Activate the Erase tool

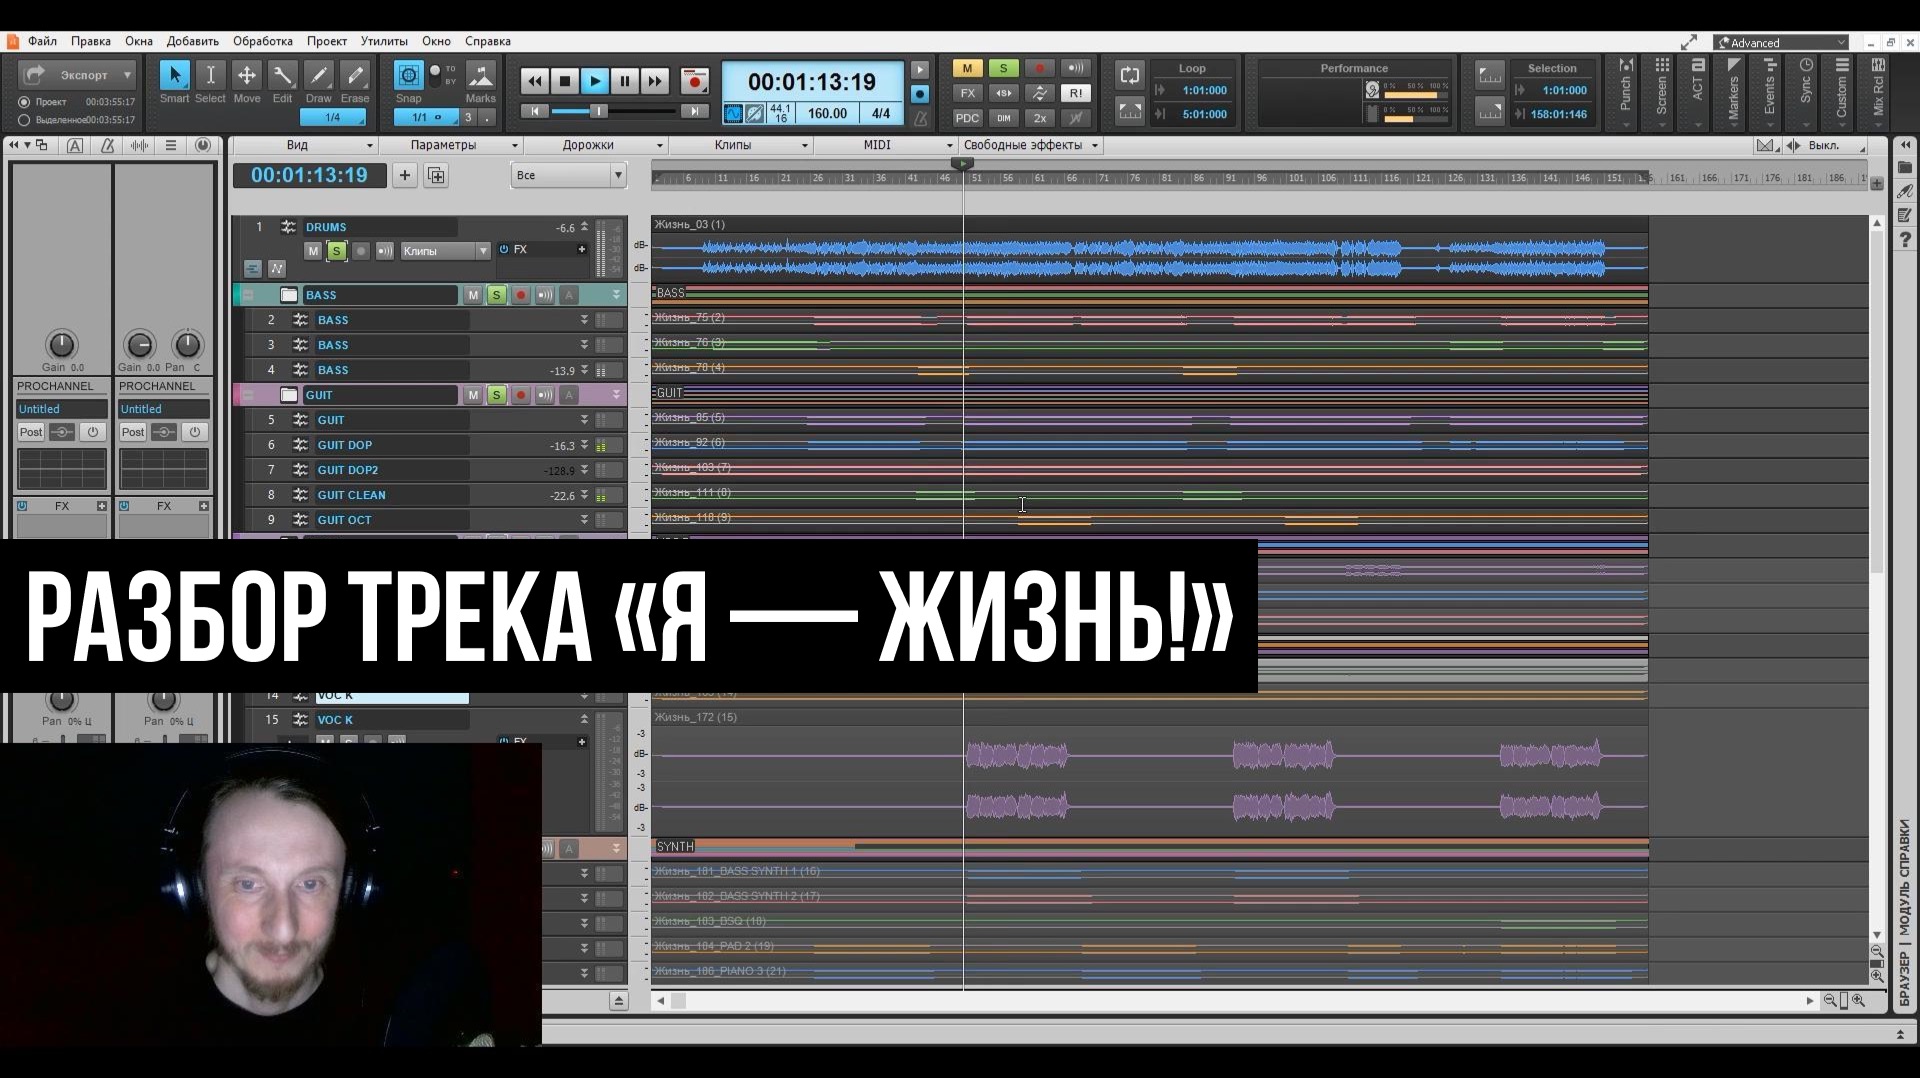[x=355, y=76]
